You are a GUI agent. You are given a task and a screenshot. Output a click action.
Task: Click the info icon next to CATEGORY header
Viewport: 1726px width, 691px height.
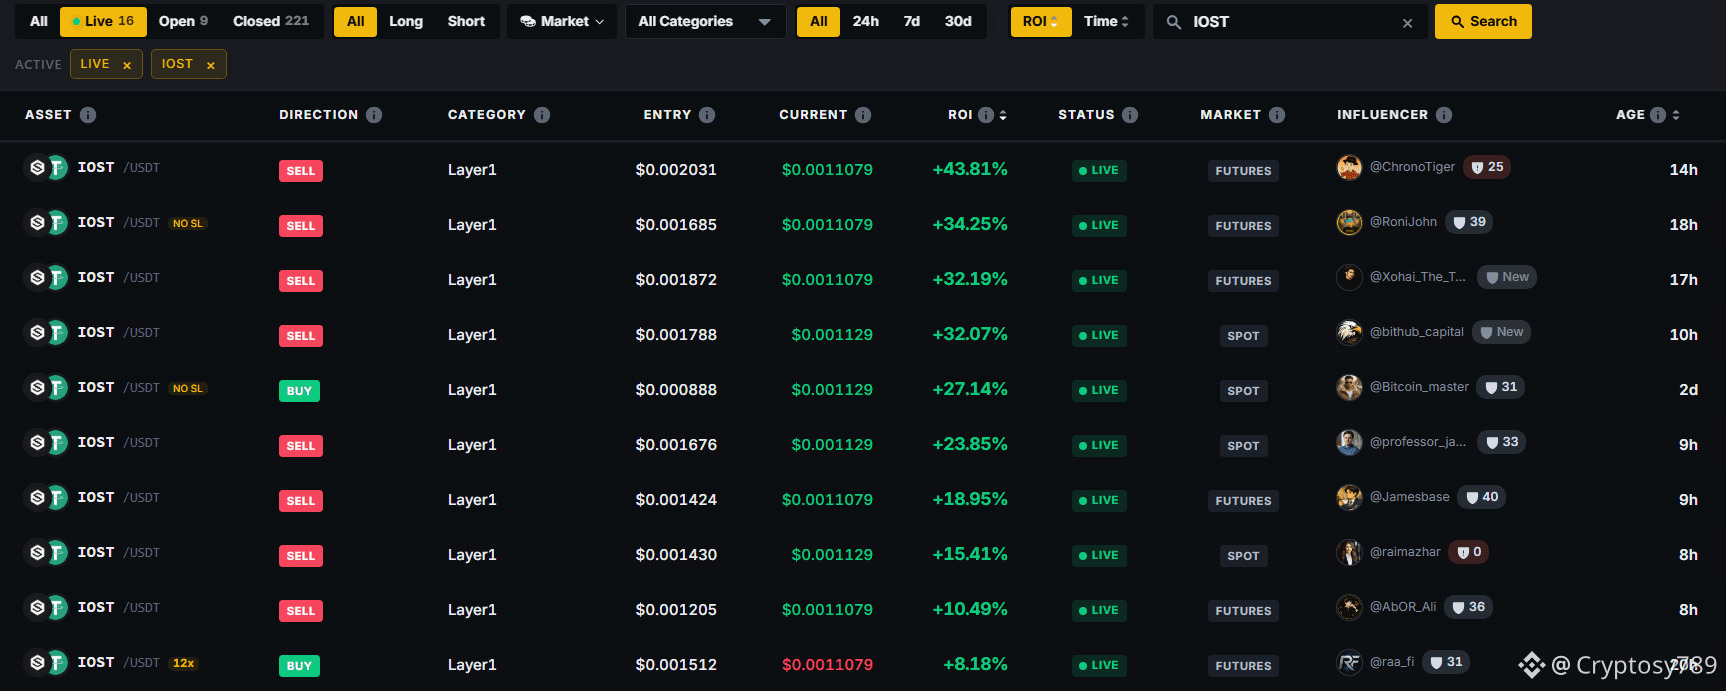coord(542,115)
